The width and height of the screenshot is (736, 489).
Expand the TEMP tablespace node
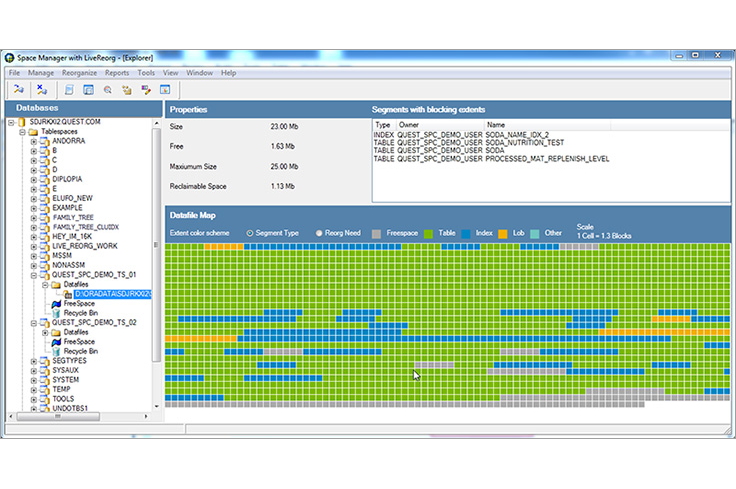pos(34,390)
